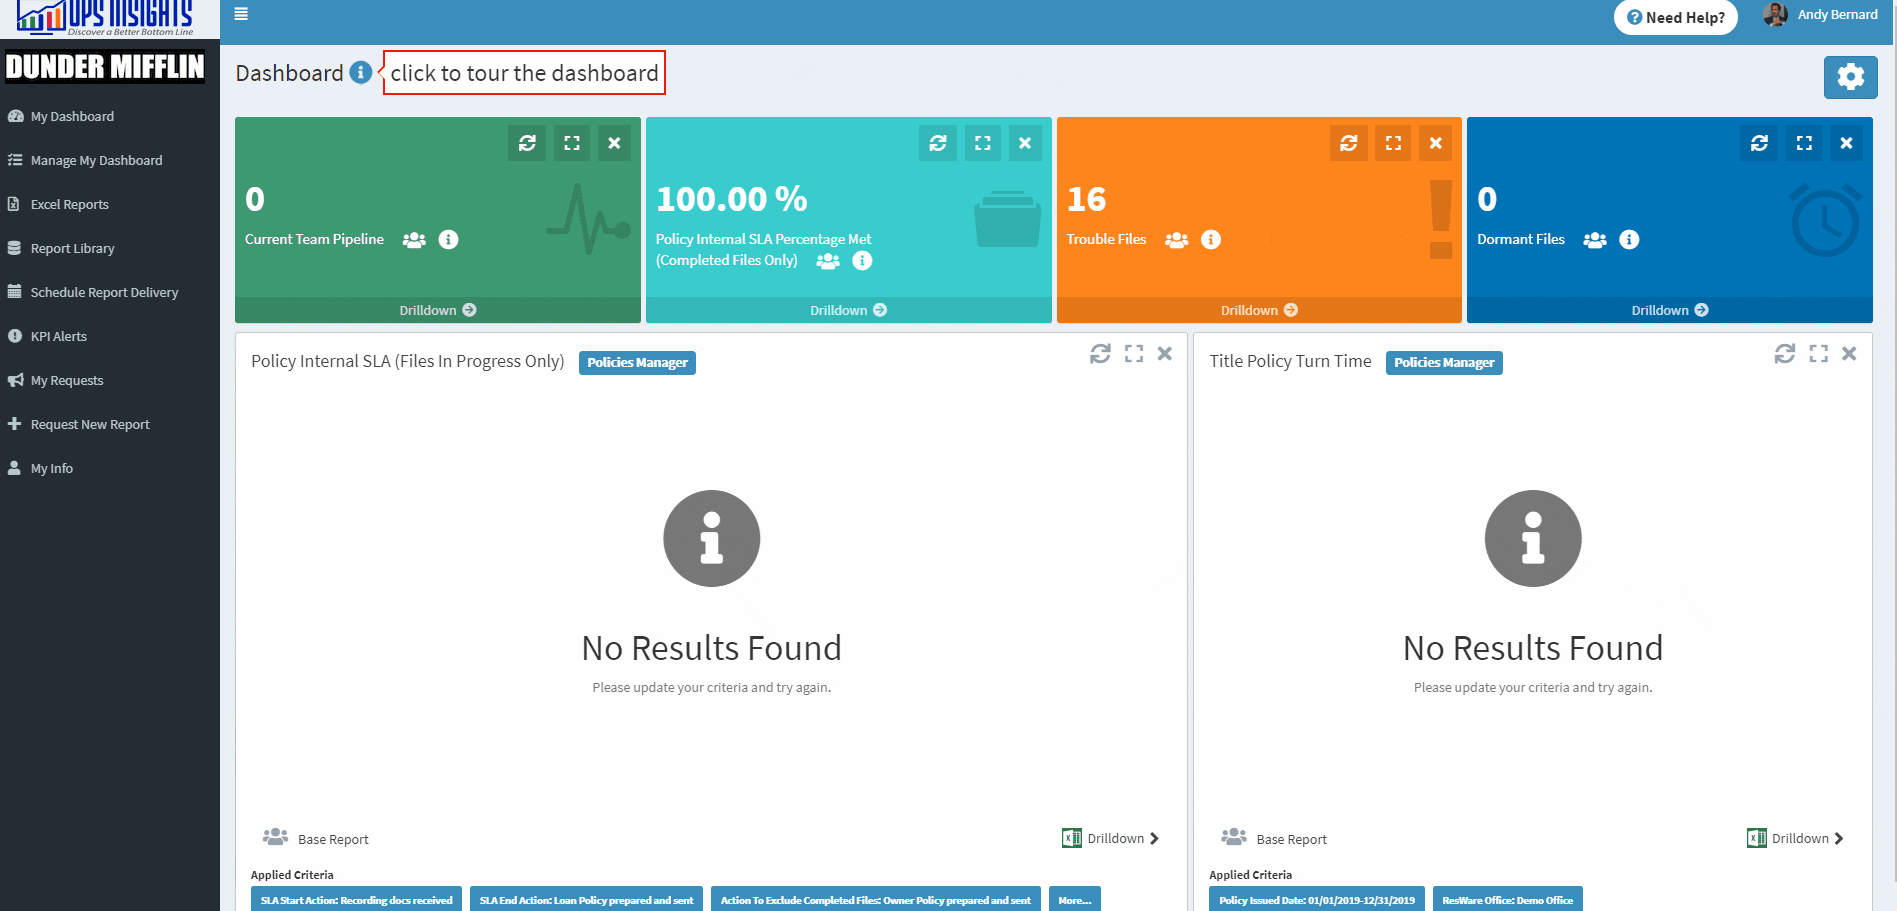Image resolution: width=1897 pixels, height=911 pixels.
Task: Select Schedule Report Delivery menu item
Action: [104, 293]
